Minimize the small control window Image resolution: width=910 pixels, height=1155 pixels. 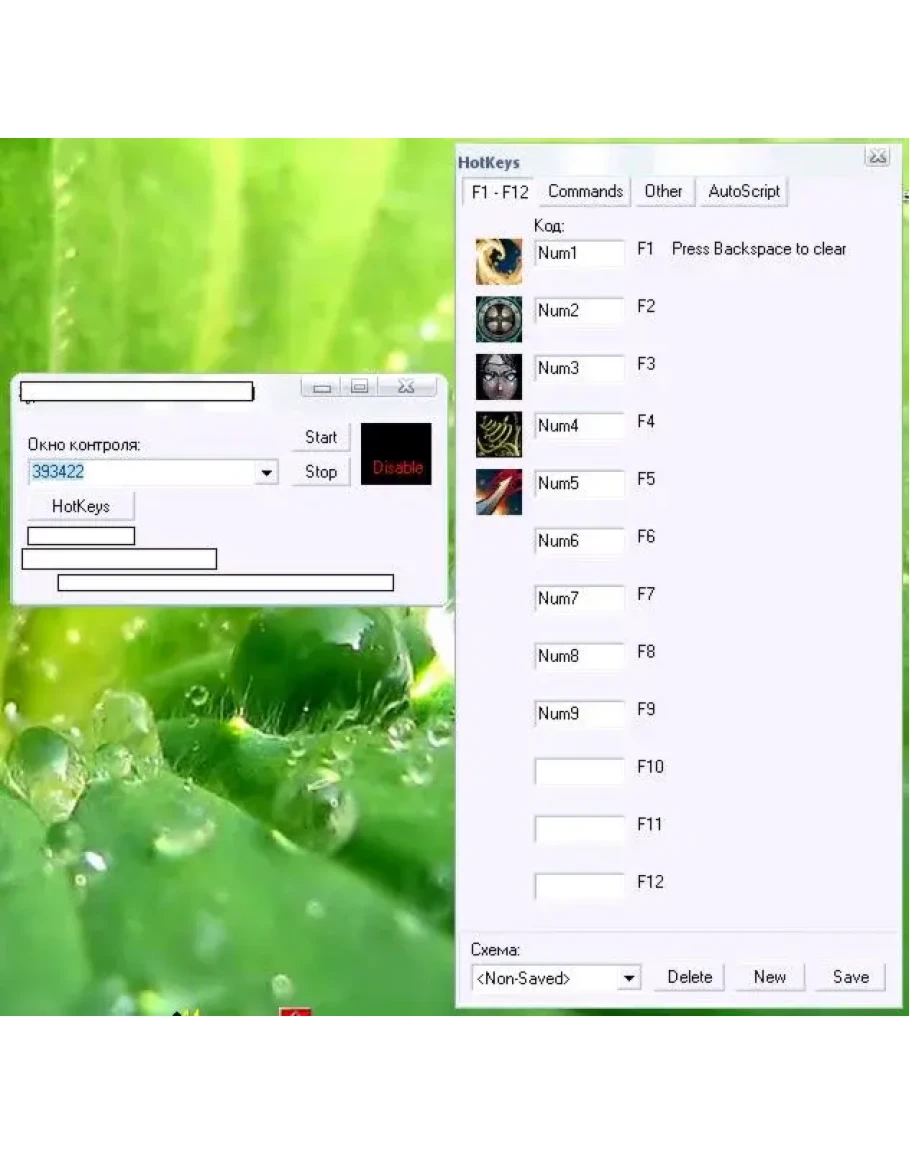(322, 387)
